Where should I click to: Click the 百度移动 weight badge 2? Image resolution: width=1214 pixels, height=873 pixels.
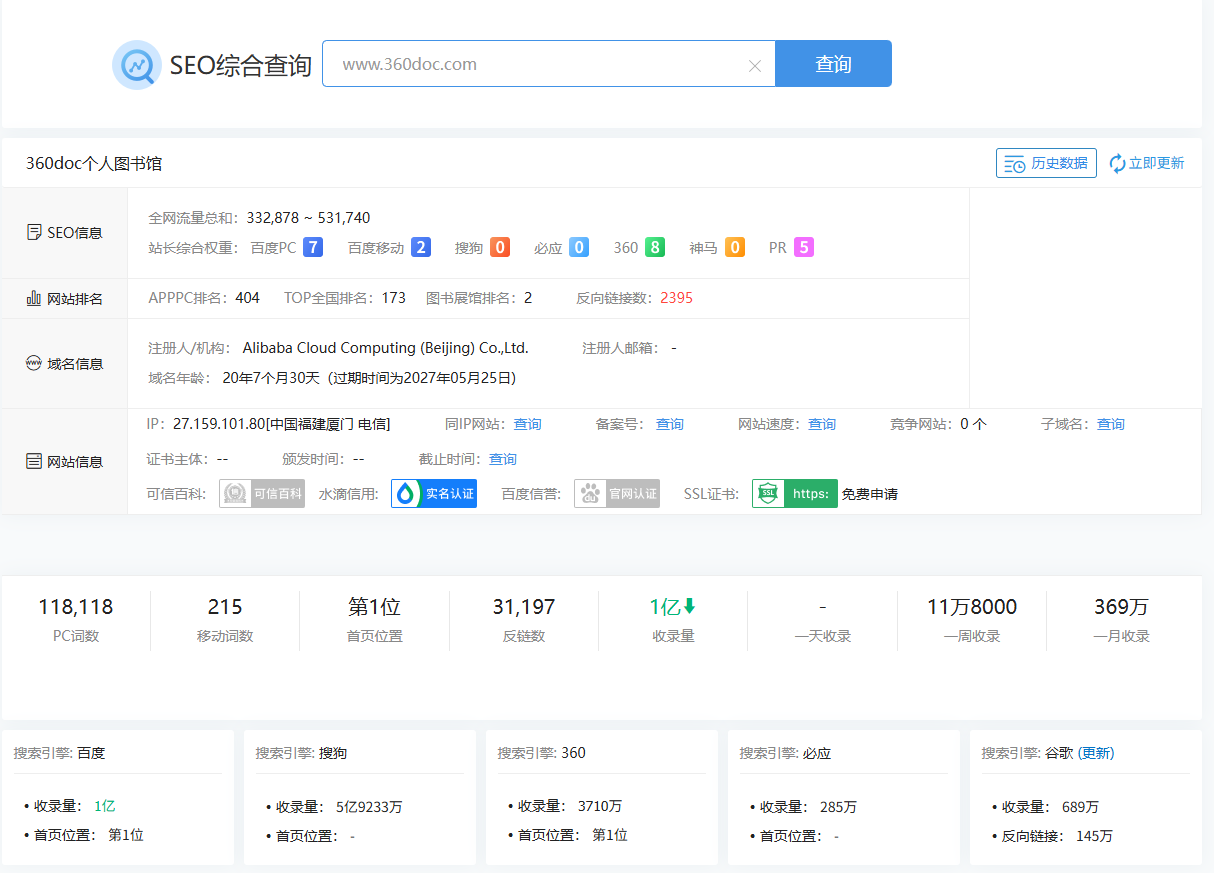[x=421, y=247]
